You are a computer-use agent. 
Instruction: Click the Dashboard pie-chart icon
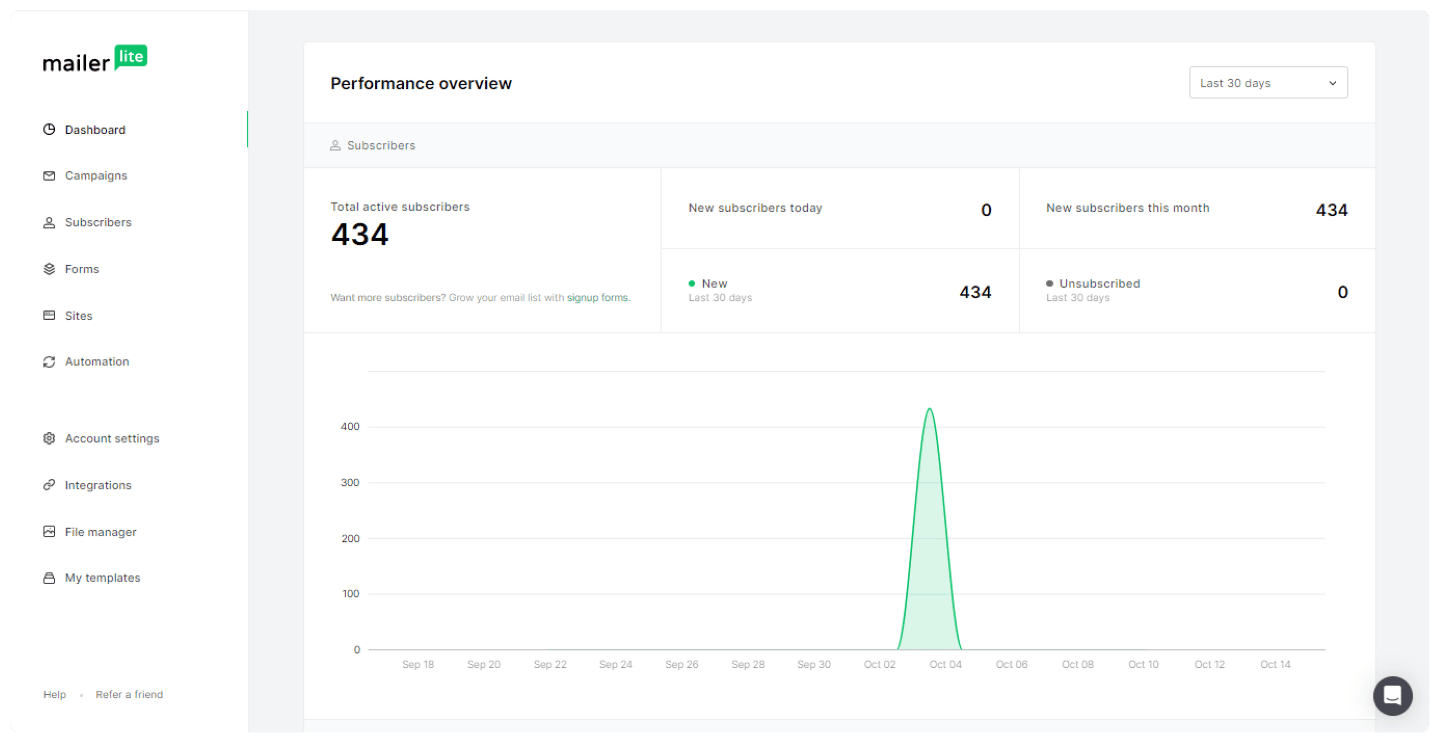(x=49, y=129)
